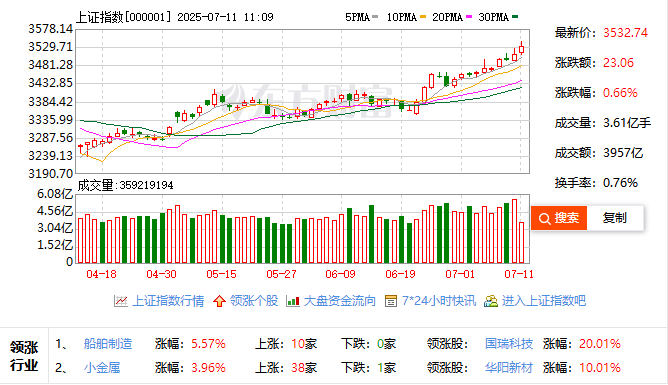This screenshot has width=668, height=385.
Task: Open 小金属 industry link
Action: [x=102, y=368]
